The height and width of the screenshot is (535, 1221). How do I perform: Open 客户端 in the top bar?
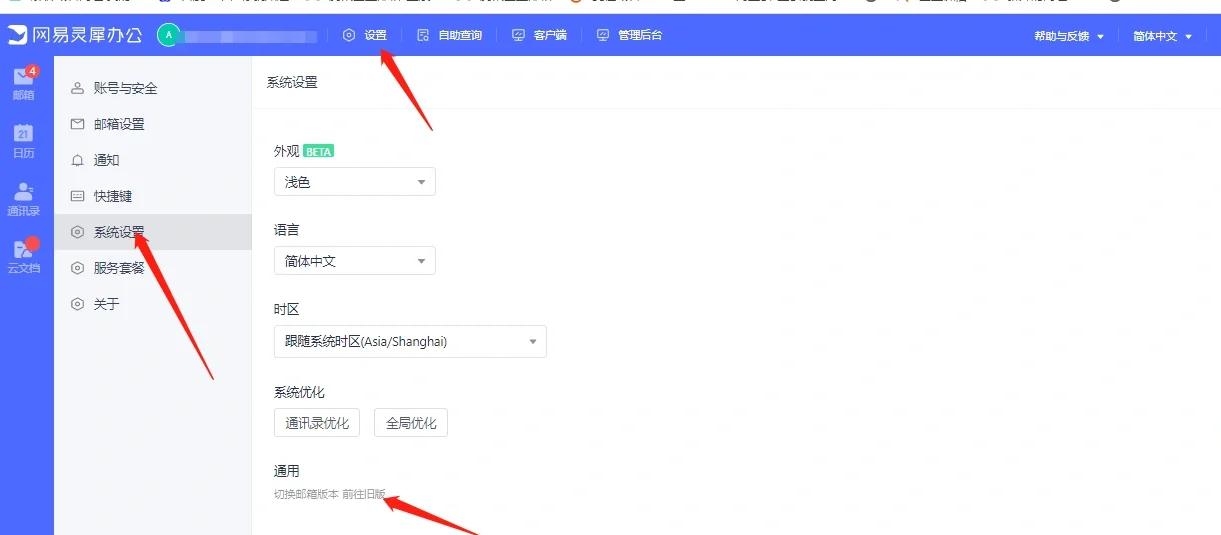pyautogui.click(x=539, y=35)
